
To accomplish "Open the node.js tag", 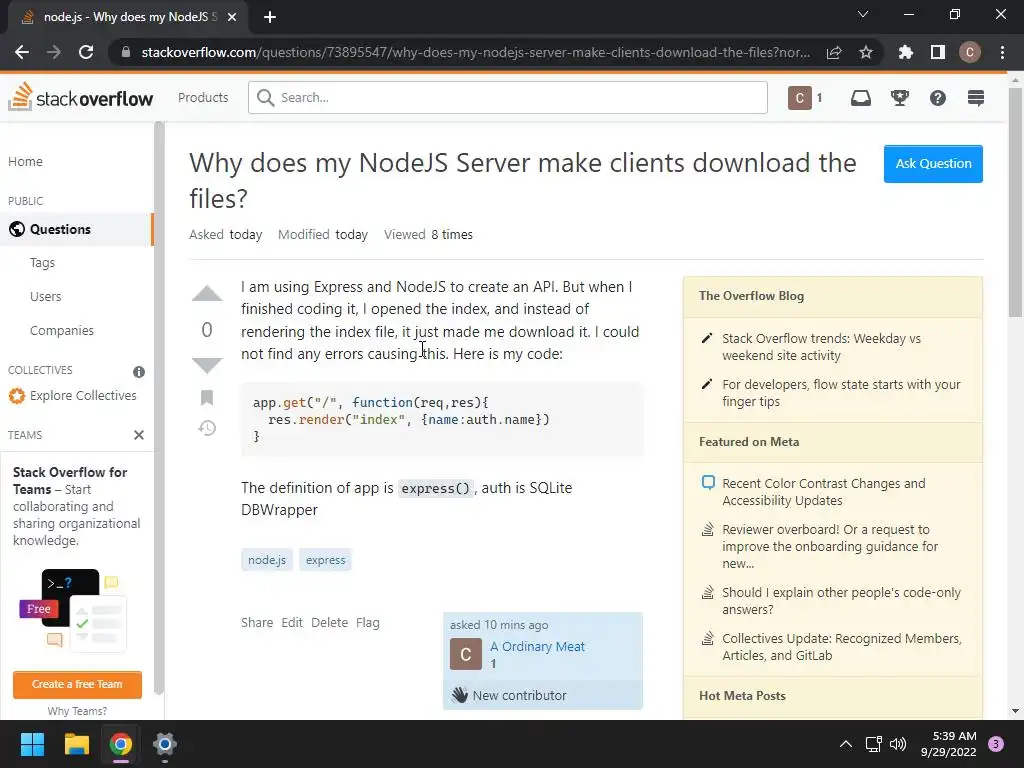I will pos(267,560).
